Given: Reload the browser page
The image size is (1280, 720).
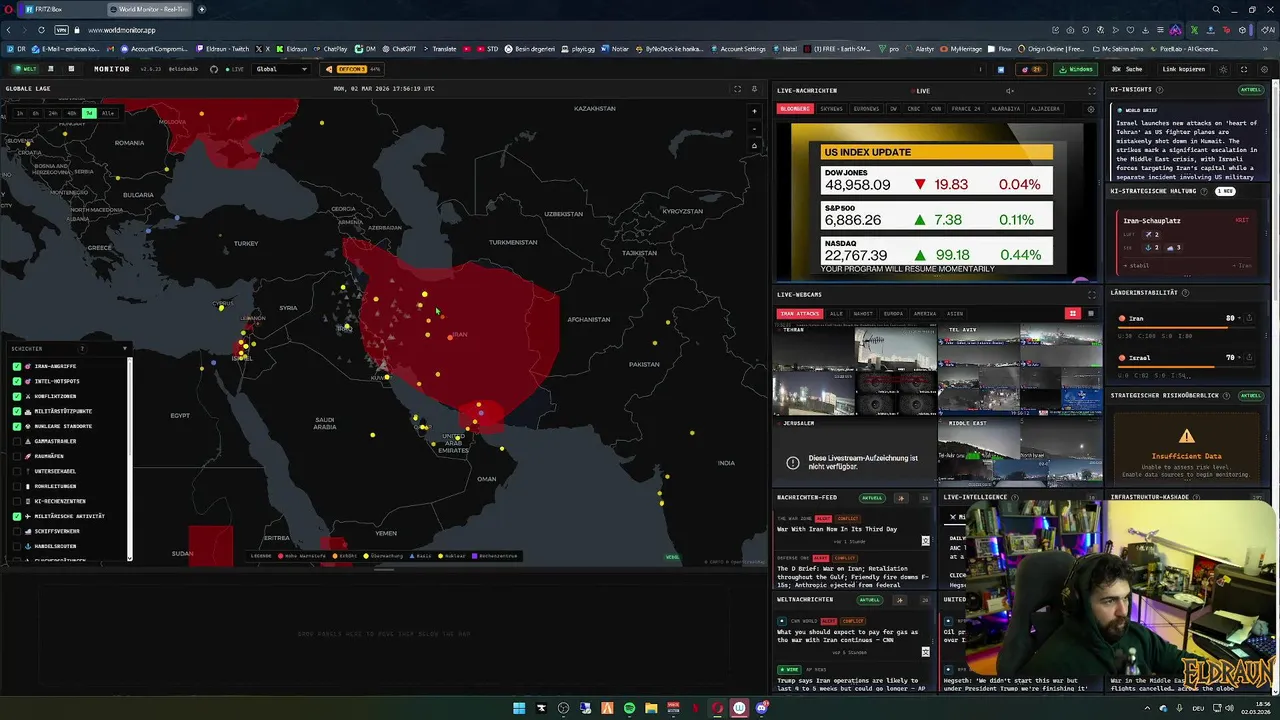Looking at the screenshot, I should pyautogui.click(x=41, y=30).
